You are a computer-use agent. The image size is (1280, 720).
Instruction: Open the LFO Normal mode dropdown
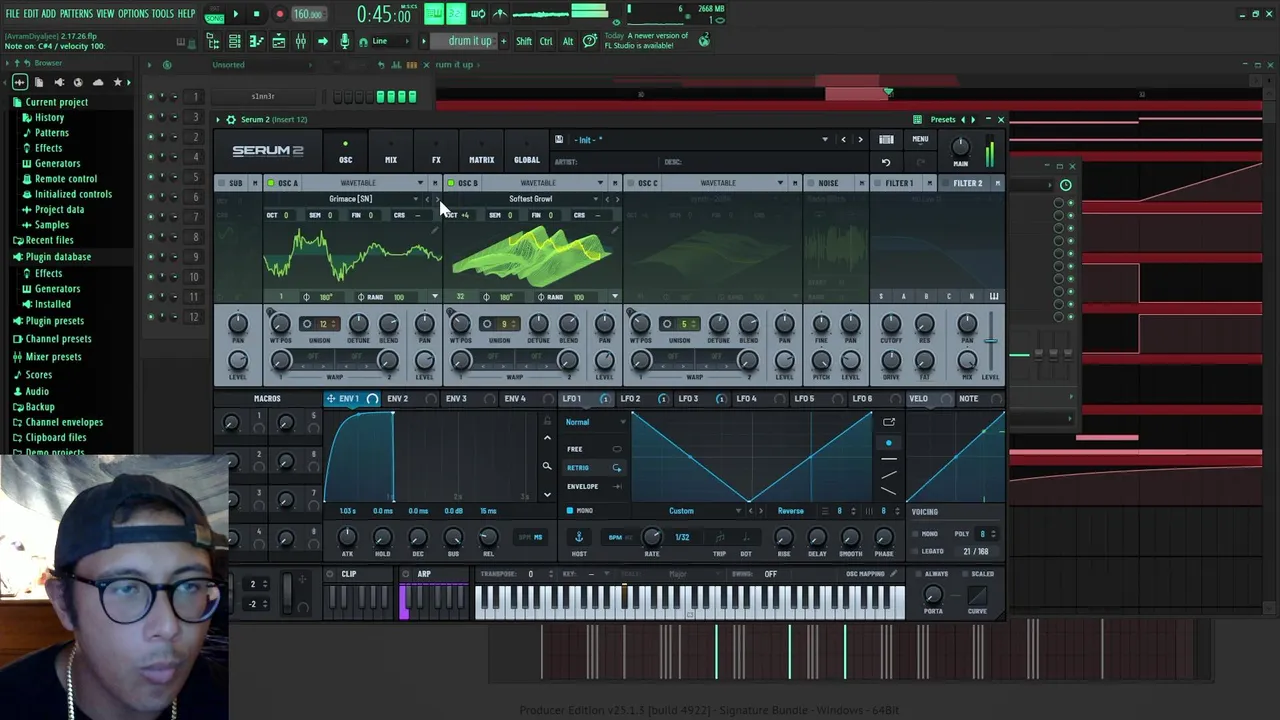(596, 422)
